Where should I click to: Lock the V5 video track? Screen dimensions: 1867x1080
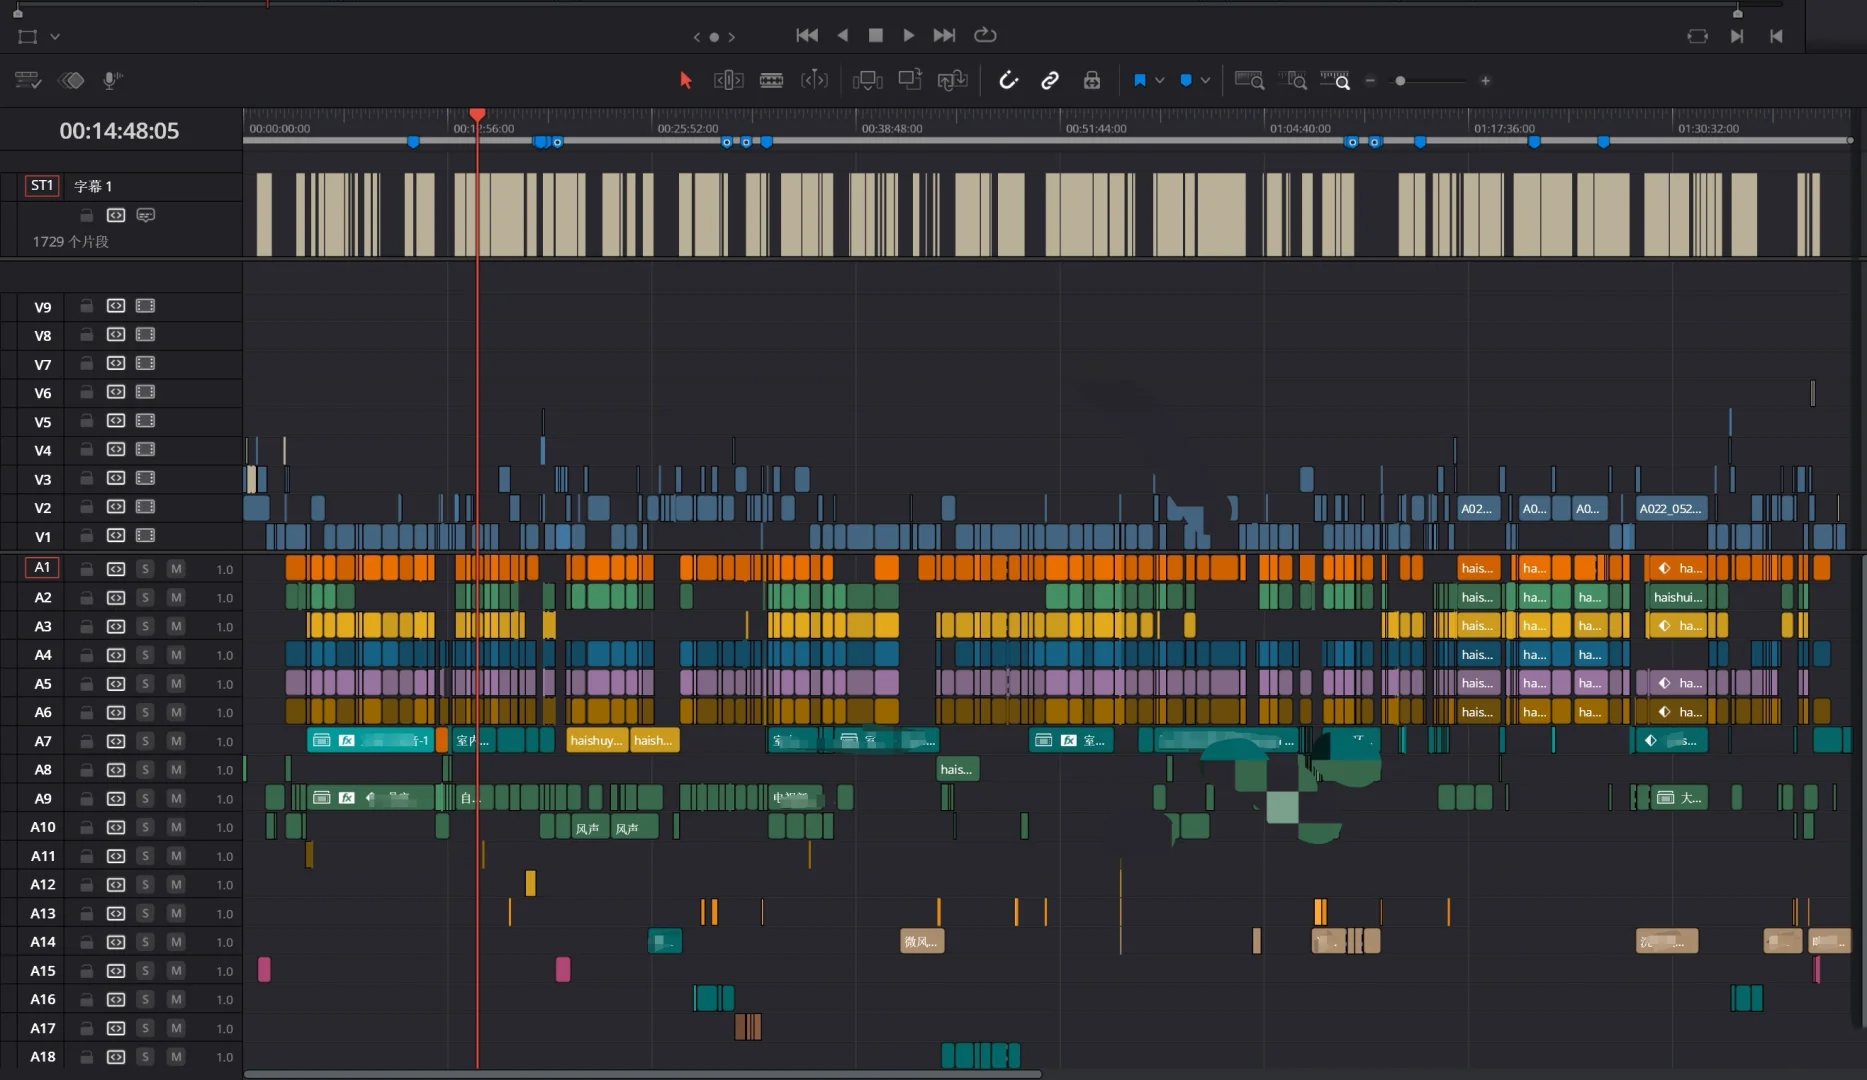point(87,421)
